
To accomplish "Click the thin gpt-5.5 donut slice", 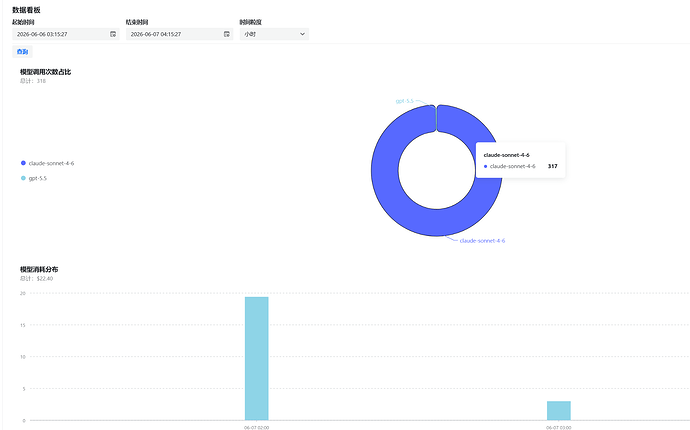I will (x=437, y=118).
